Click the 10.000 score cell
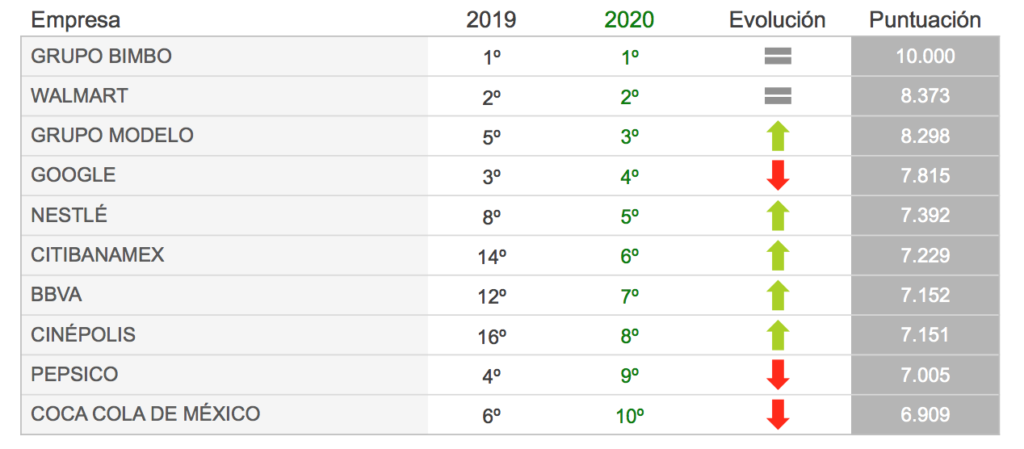 tap(925, 57)
